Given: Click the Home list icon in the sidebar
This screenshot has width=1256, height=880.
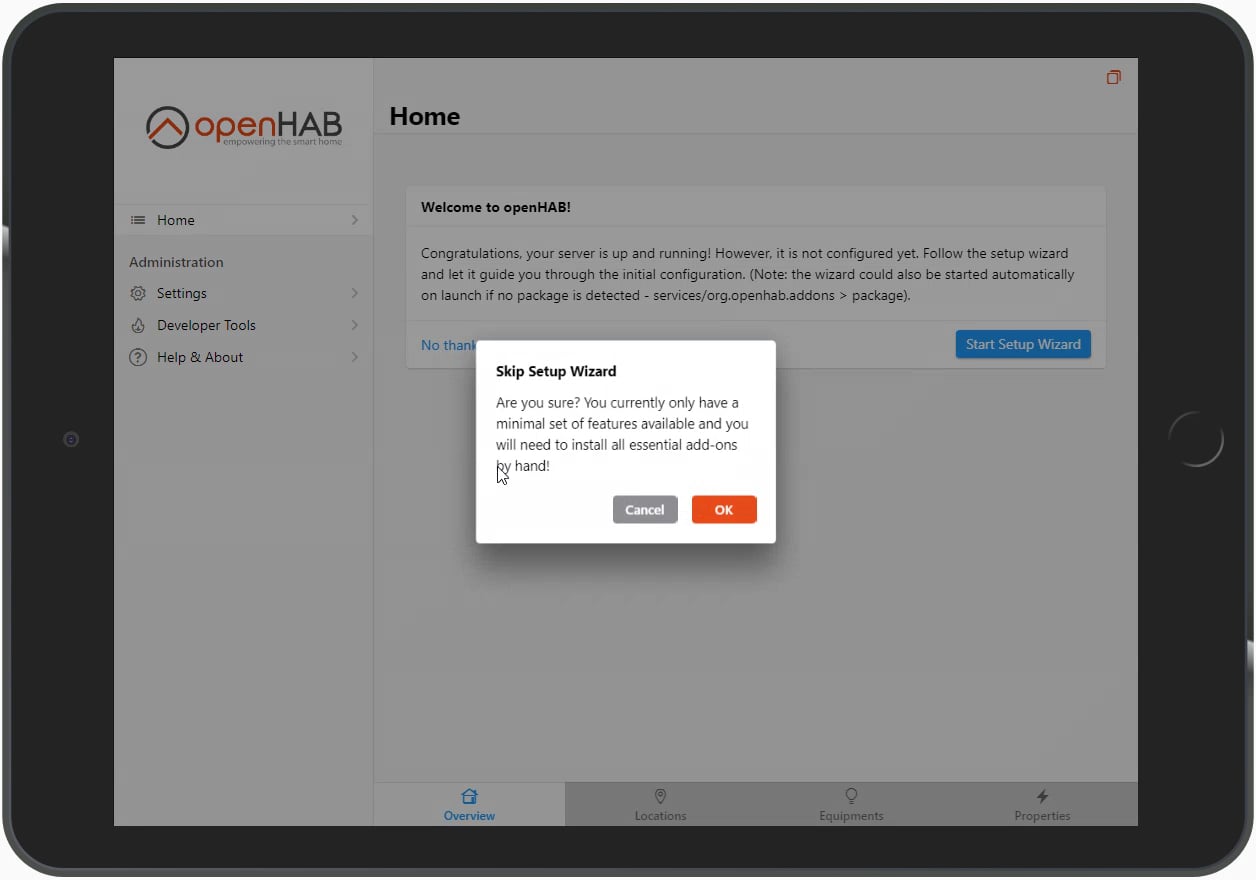Looking at the screenshot, I should (138, 220).
